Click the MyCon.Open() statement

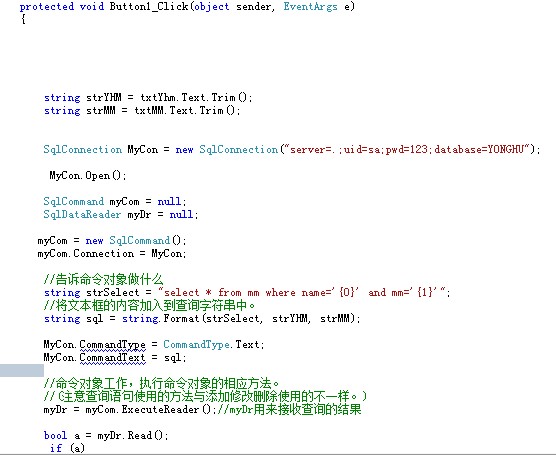88,175
